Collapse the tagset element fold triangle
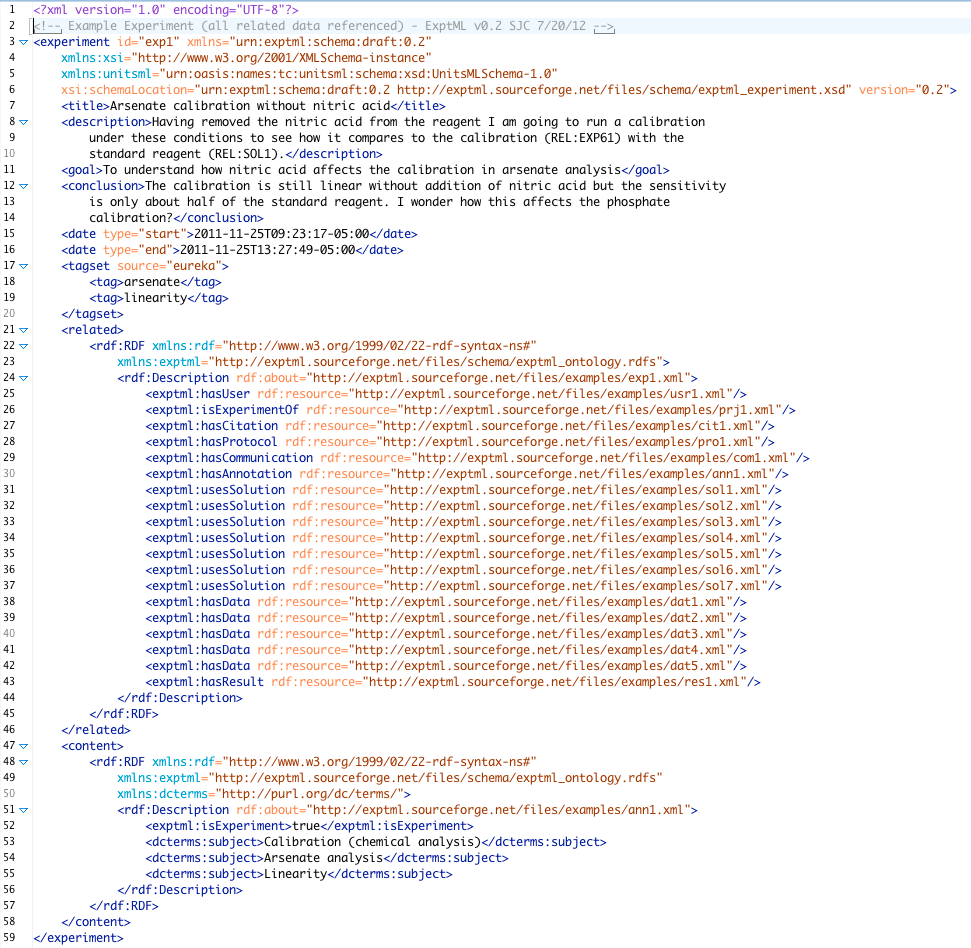Screen dimensions: 971x948 (x=23, y=265)
